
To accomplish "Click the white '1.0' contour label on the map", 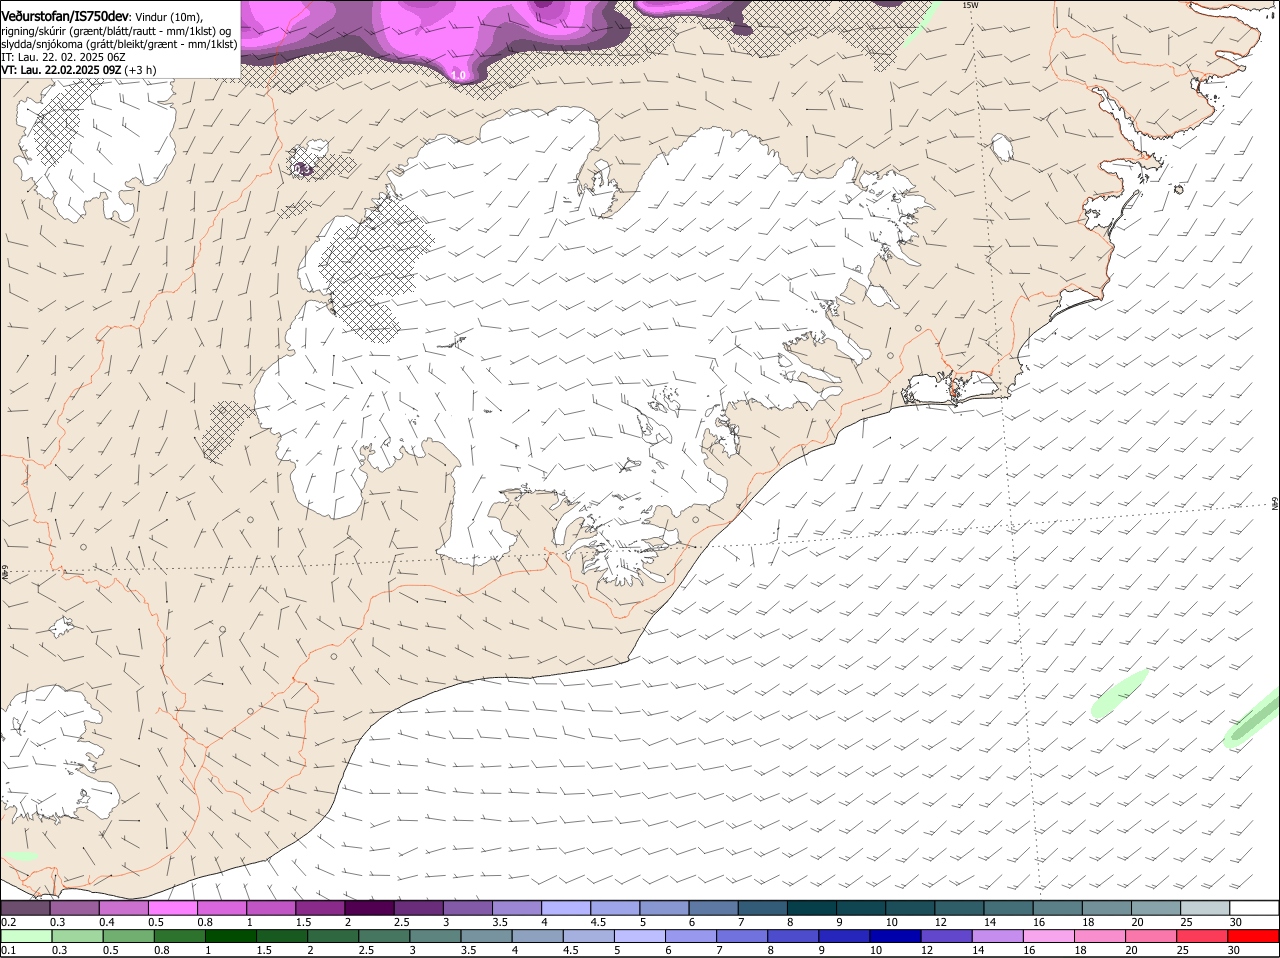I will tap(459, 75).
